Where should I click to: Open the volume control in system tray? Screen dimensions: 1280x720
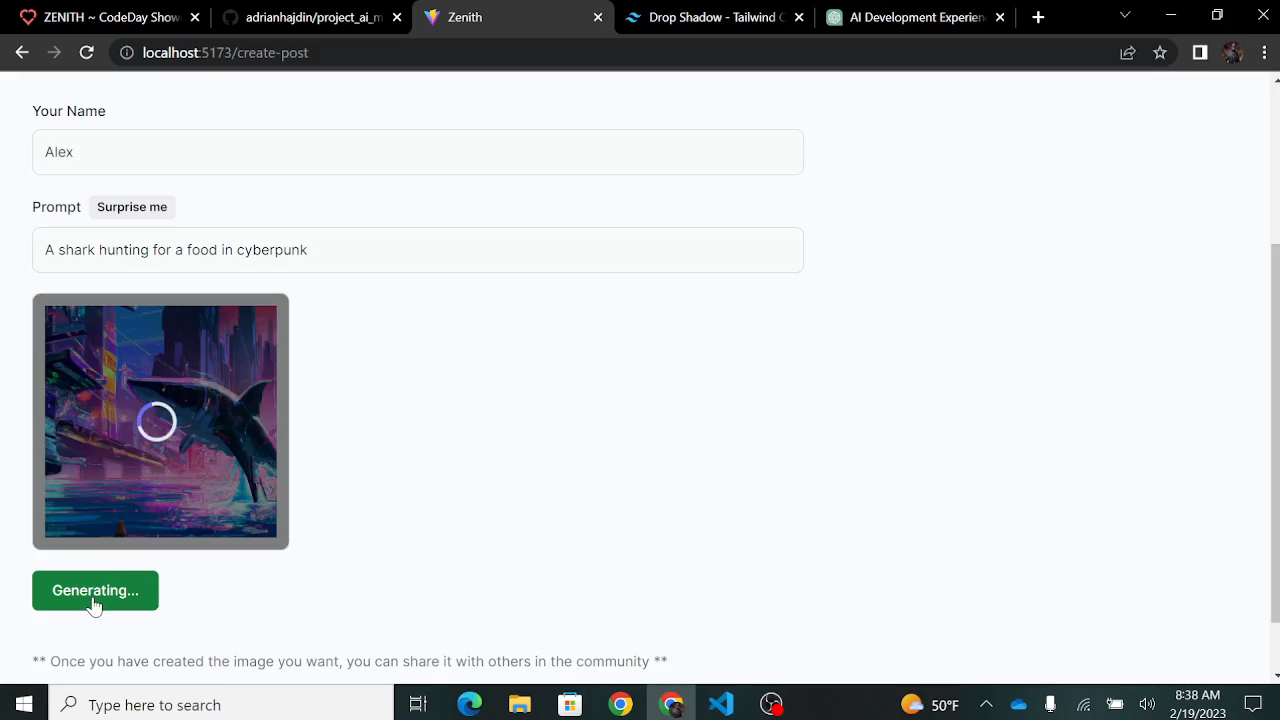pyautogui.click(x=1147, y=704)
